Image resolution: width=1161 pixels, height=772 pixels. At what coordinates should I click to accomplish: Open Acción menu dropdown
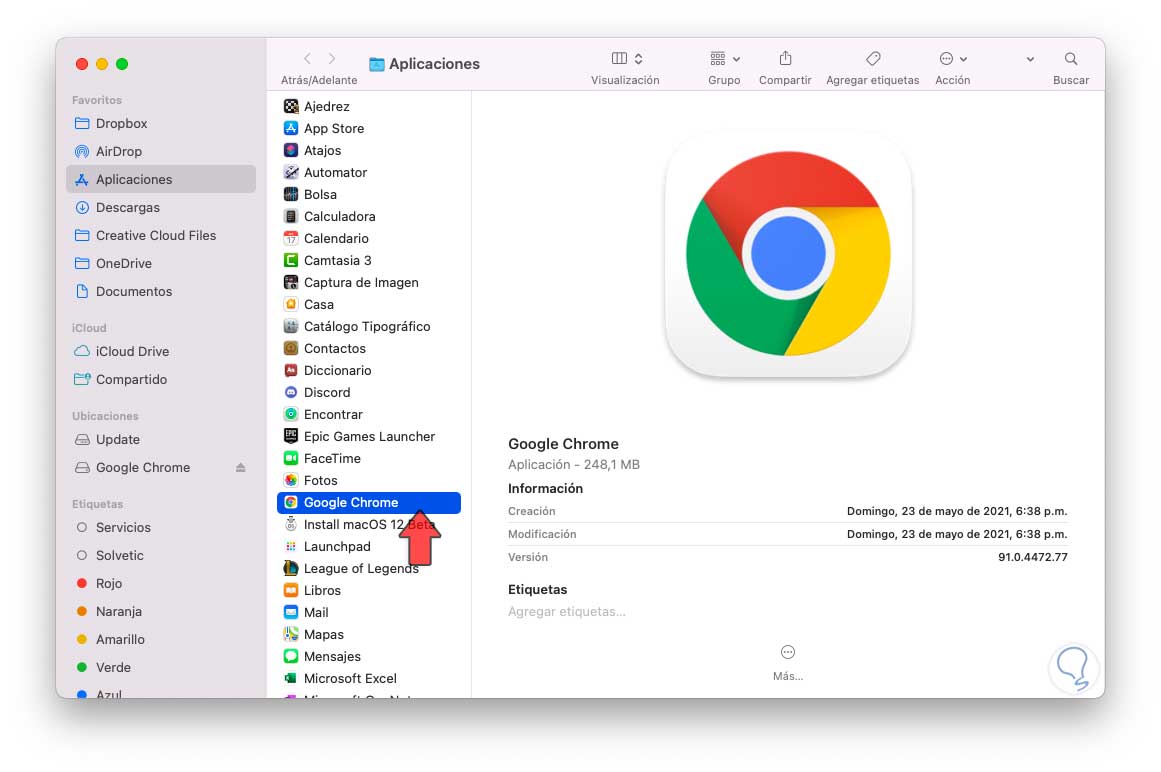coord(953,58)
